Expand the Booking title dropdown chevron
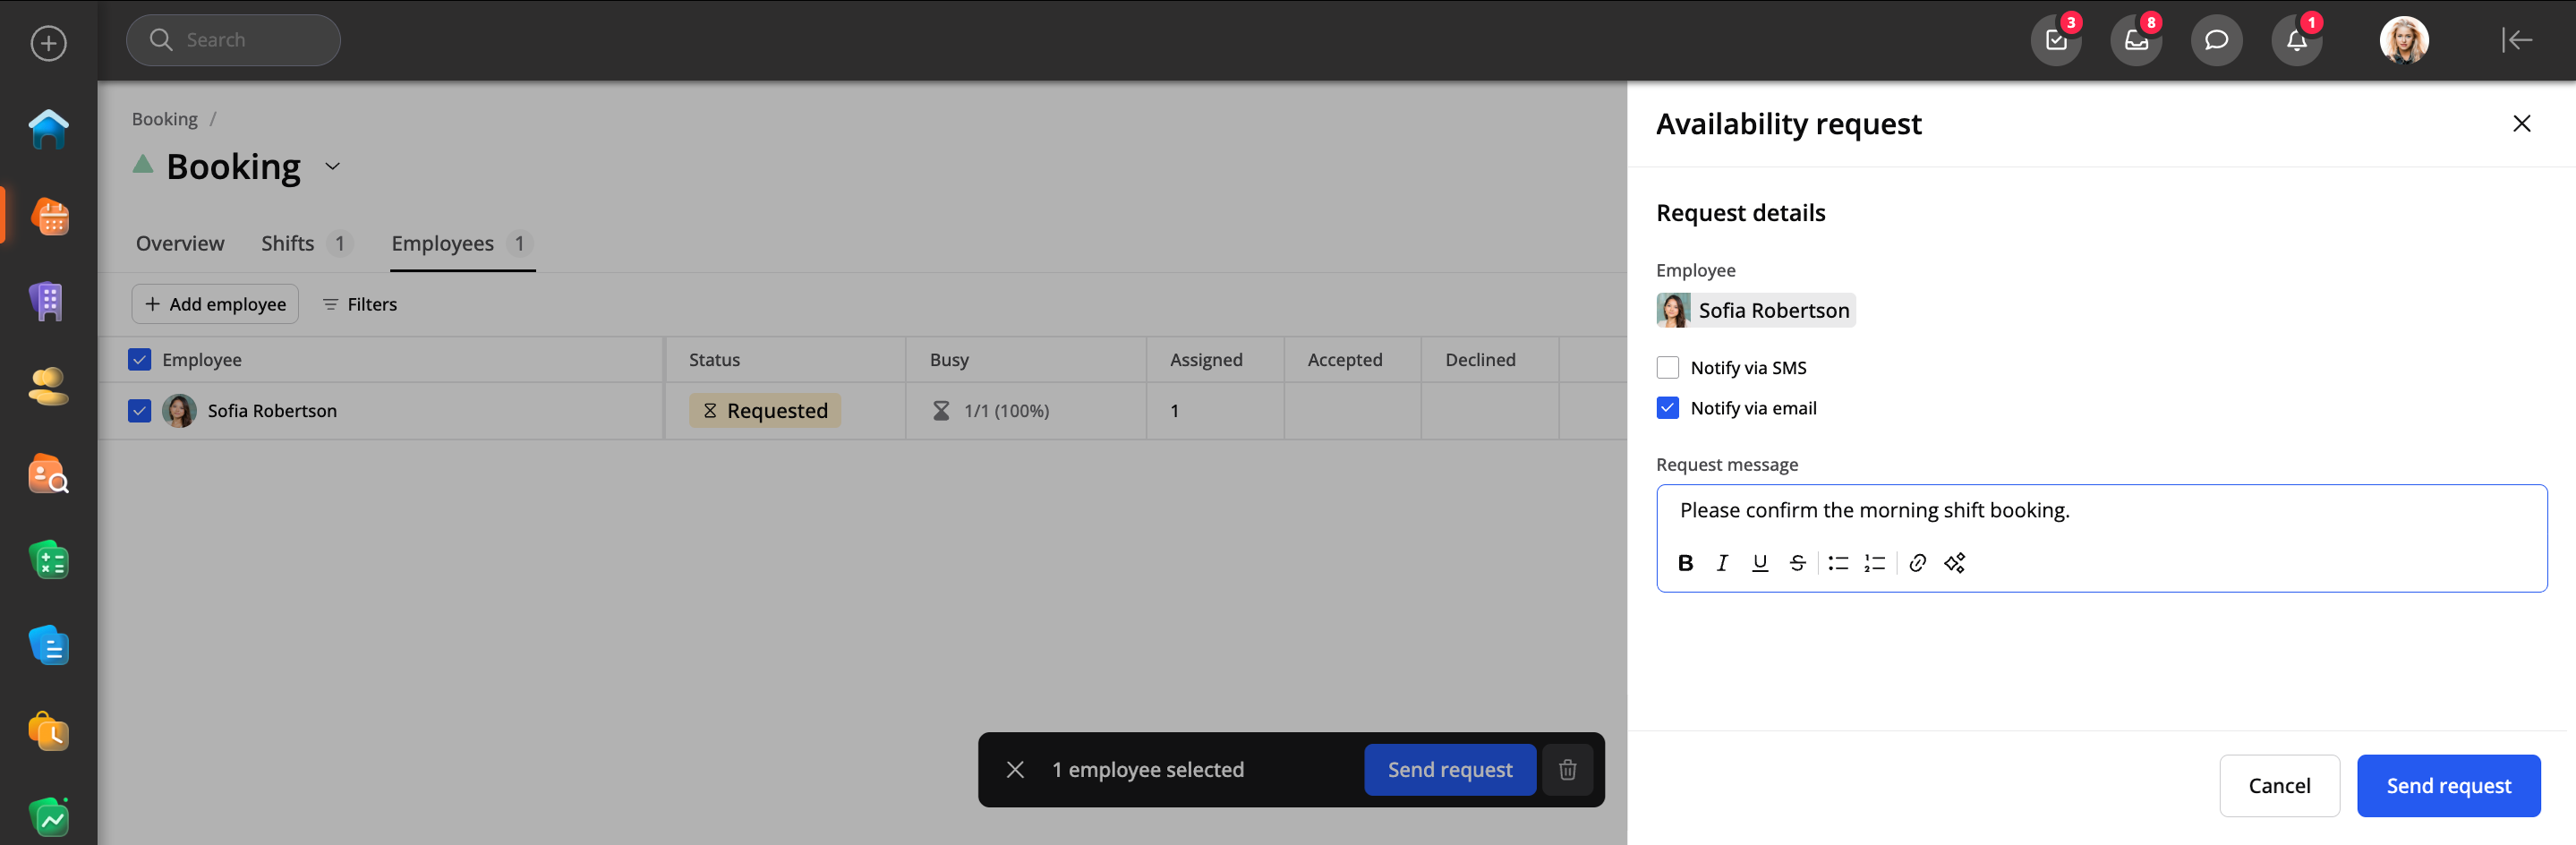The width and height of the screenshot is (2576, 845). point(333,166)
